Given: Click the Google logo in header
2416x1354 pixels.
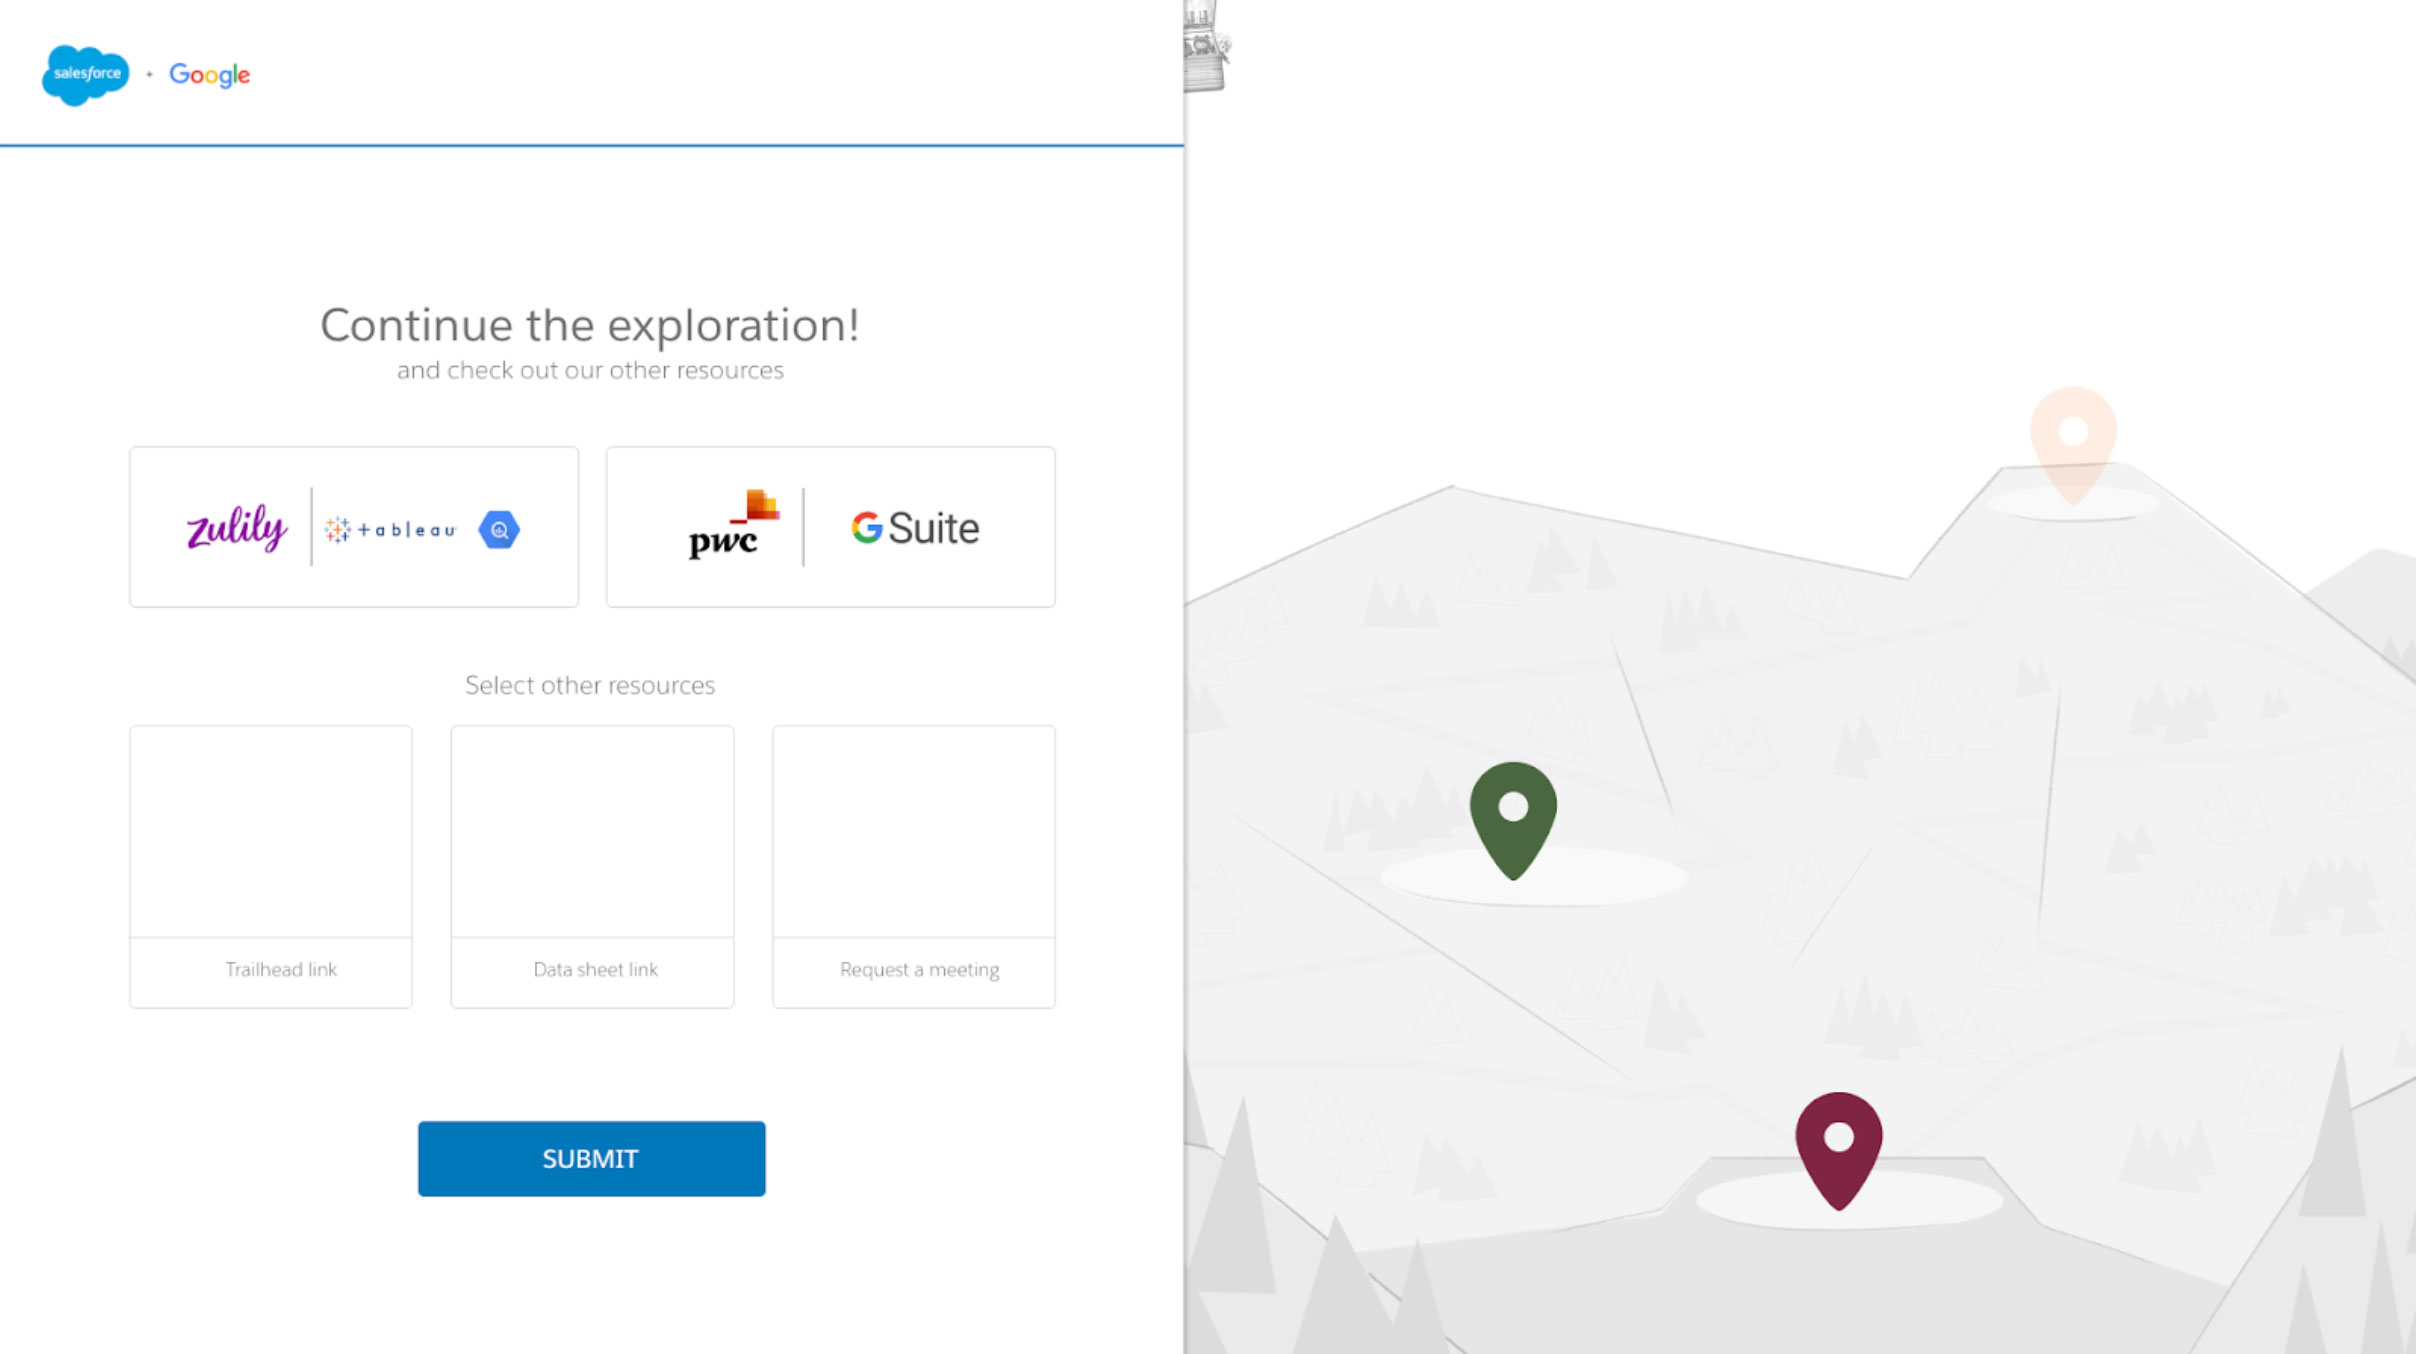Looking at the screenshot, I should pyautogui.click(x=210, y=75).
